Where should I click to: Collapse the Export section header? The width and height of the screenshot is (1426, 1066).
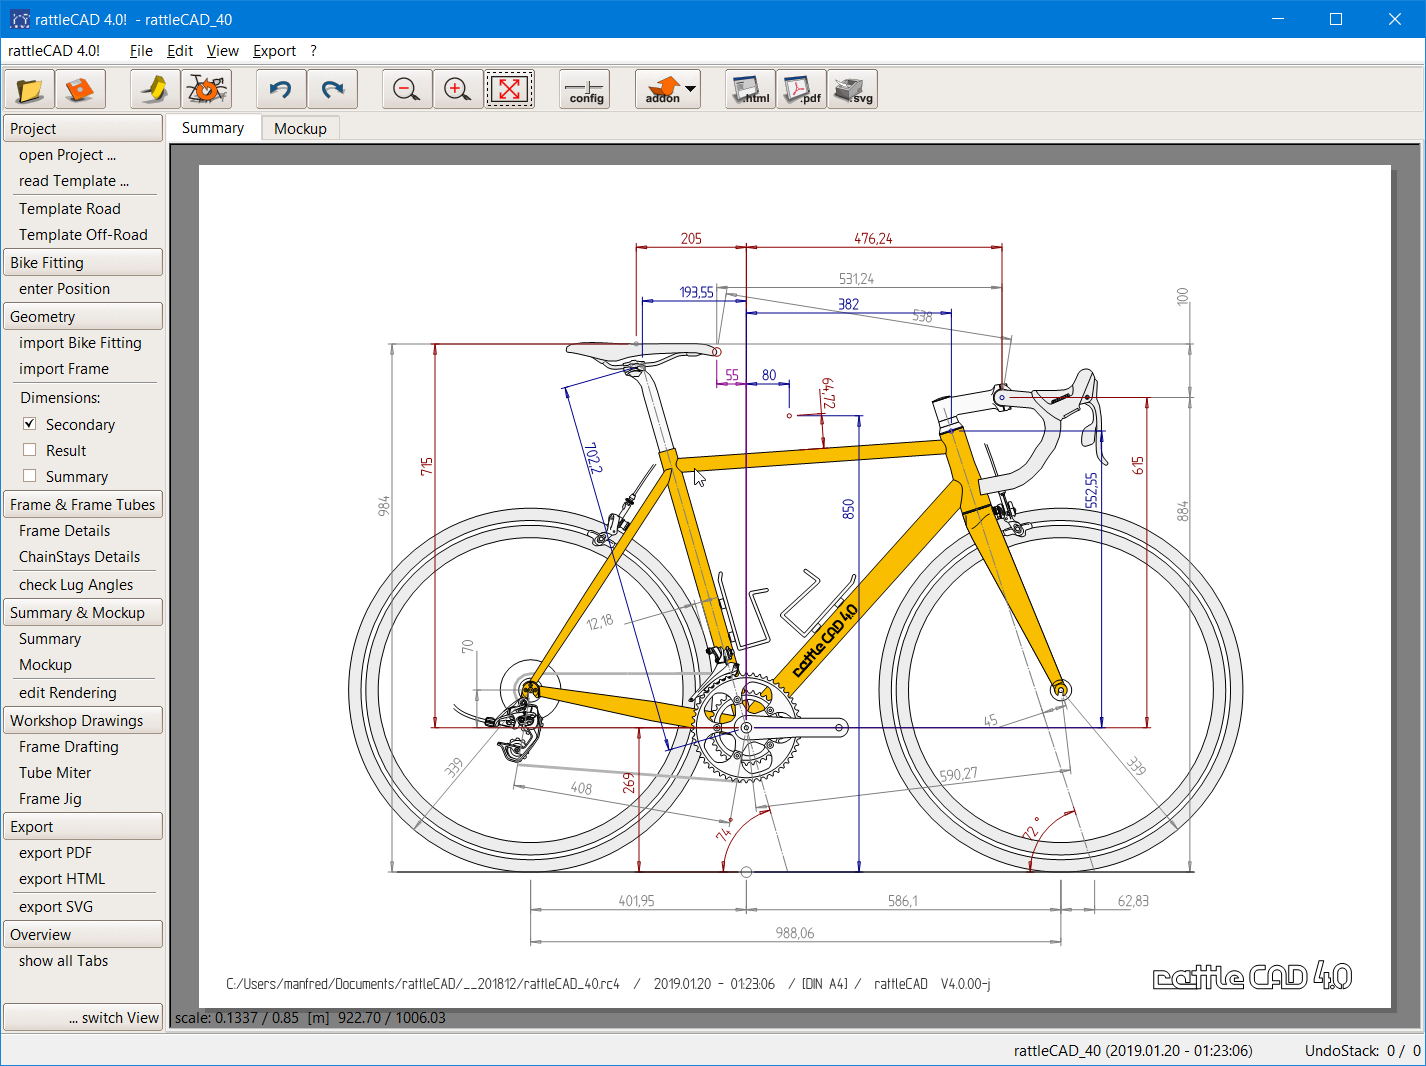click(x=83, y=826)
